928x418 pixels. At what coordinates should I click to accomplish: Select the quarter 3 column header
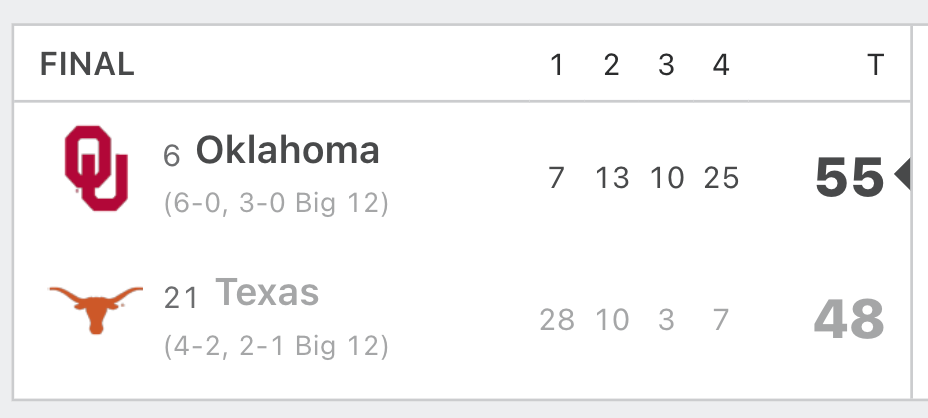[666, 65]
